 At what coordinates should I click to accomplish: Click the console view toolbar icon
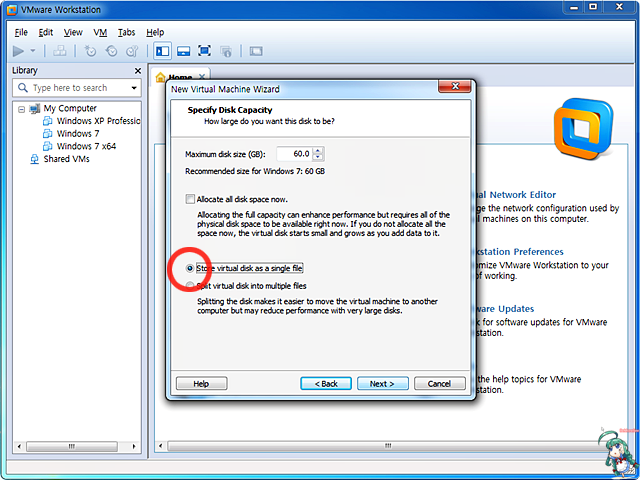click(256, 51)
